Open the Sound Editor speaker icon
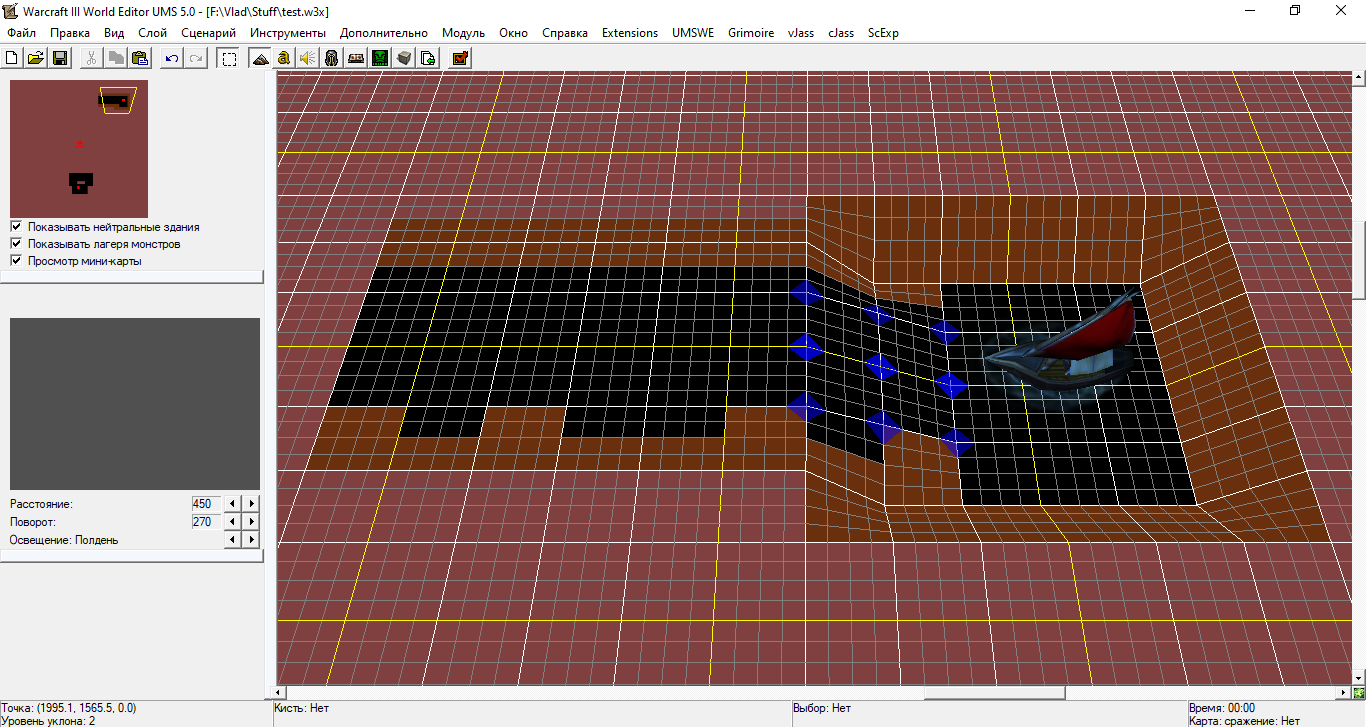 (x=308, y=58)
